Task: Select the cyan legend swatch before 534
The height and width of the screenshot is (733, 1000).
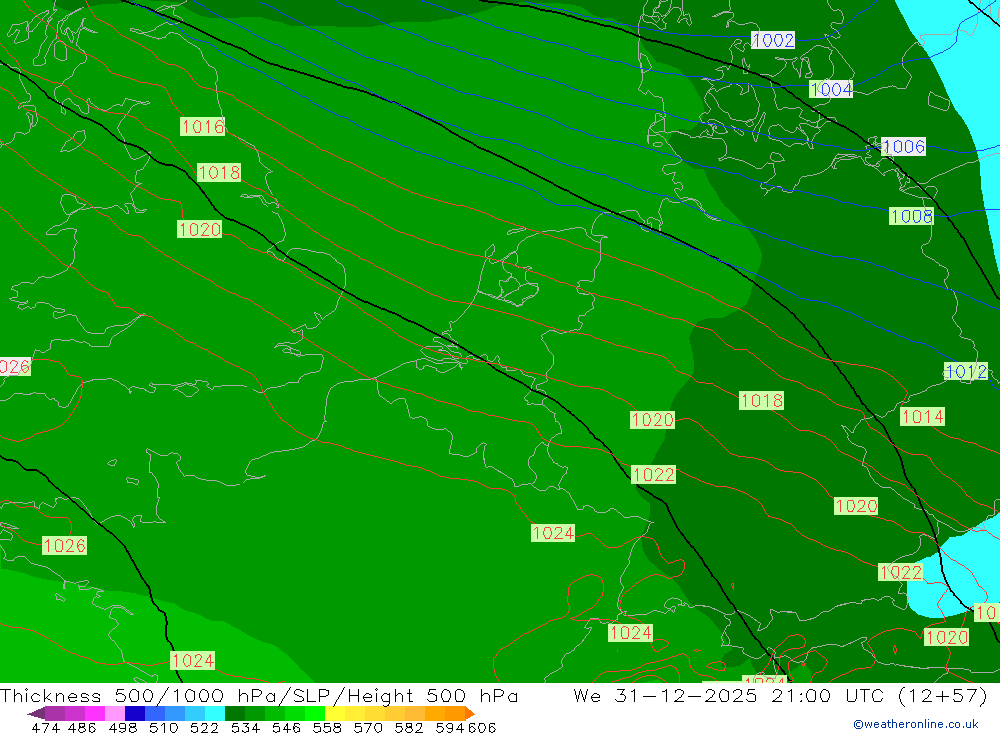Action: point(215,713)
